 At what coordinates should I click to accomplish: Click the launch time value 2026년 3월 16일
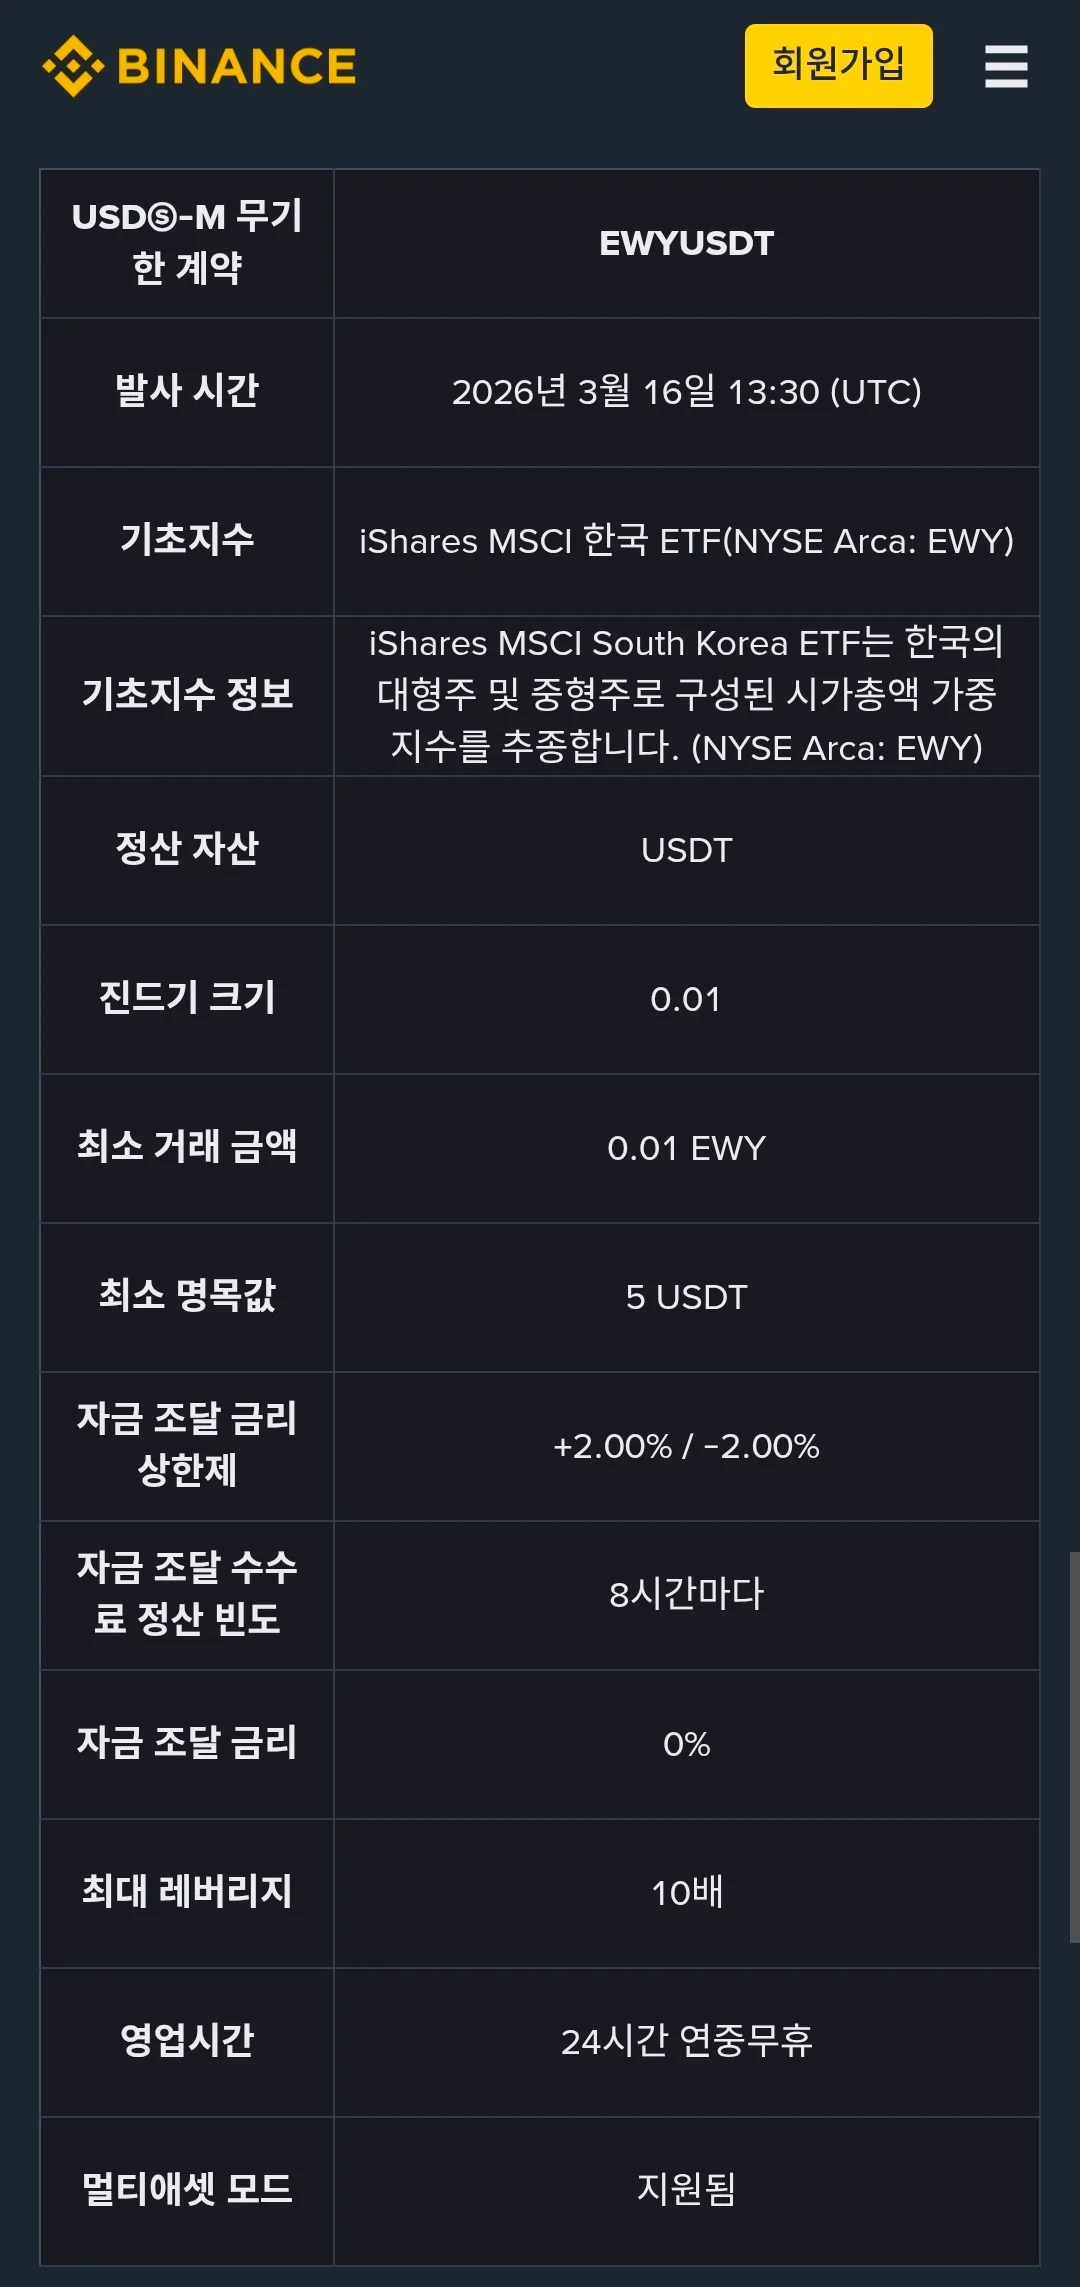tap(688, 392)
